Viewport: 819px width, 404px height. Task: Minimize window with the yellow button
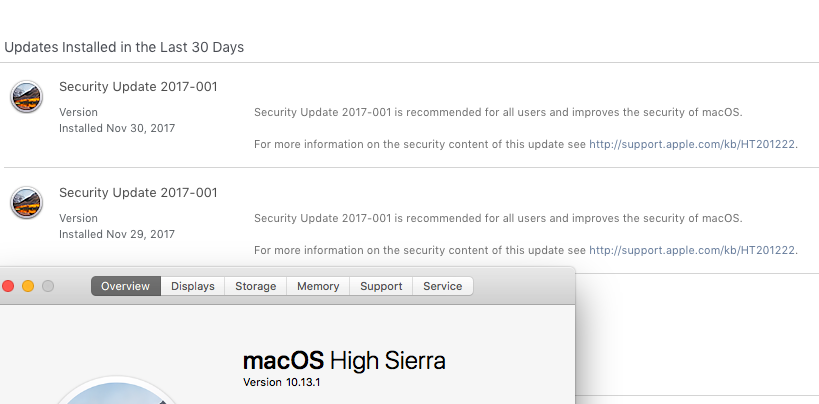[x=28, y=286]
